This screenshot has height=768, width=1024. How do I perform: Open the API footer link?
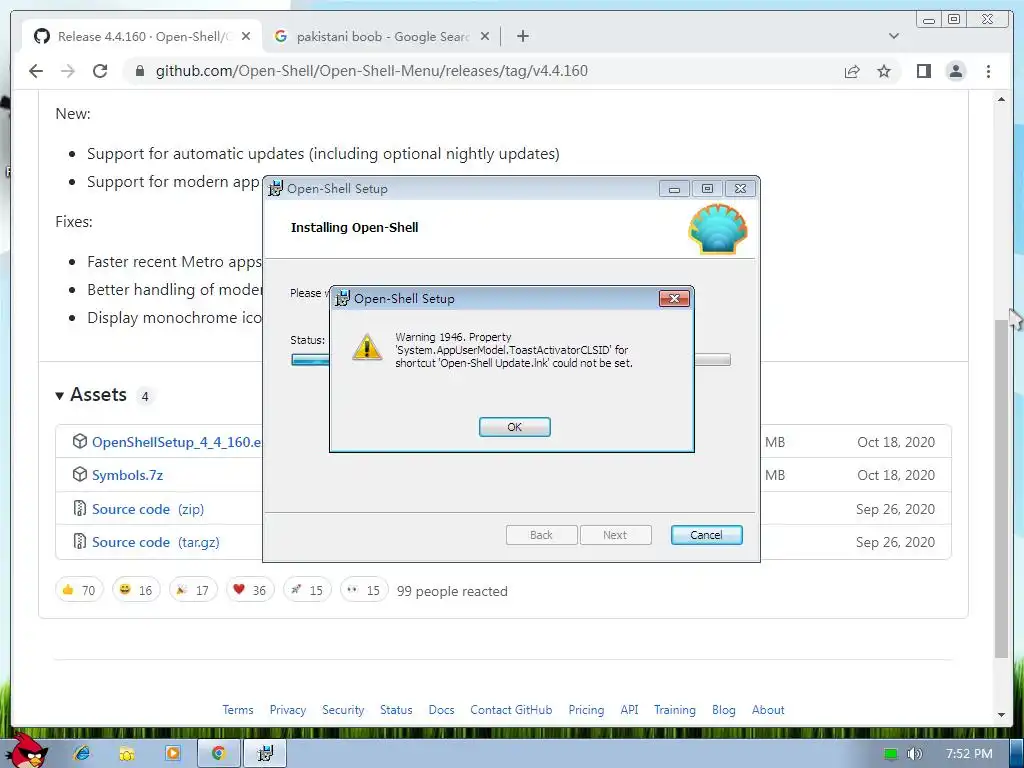pos(630,710)
